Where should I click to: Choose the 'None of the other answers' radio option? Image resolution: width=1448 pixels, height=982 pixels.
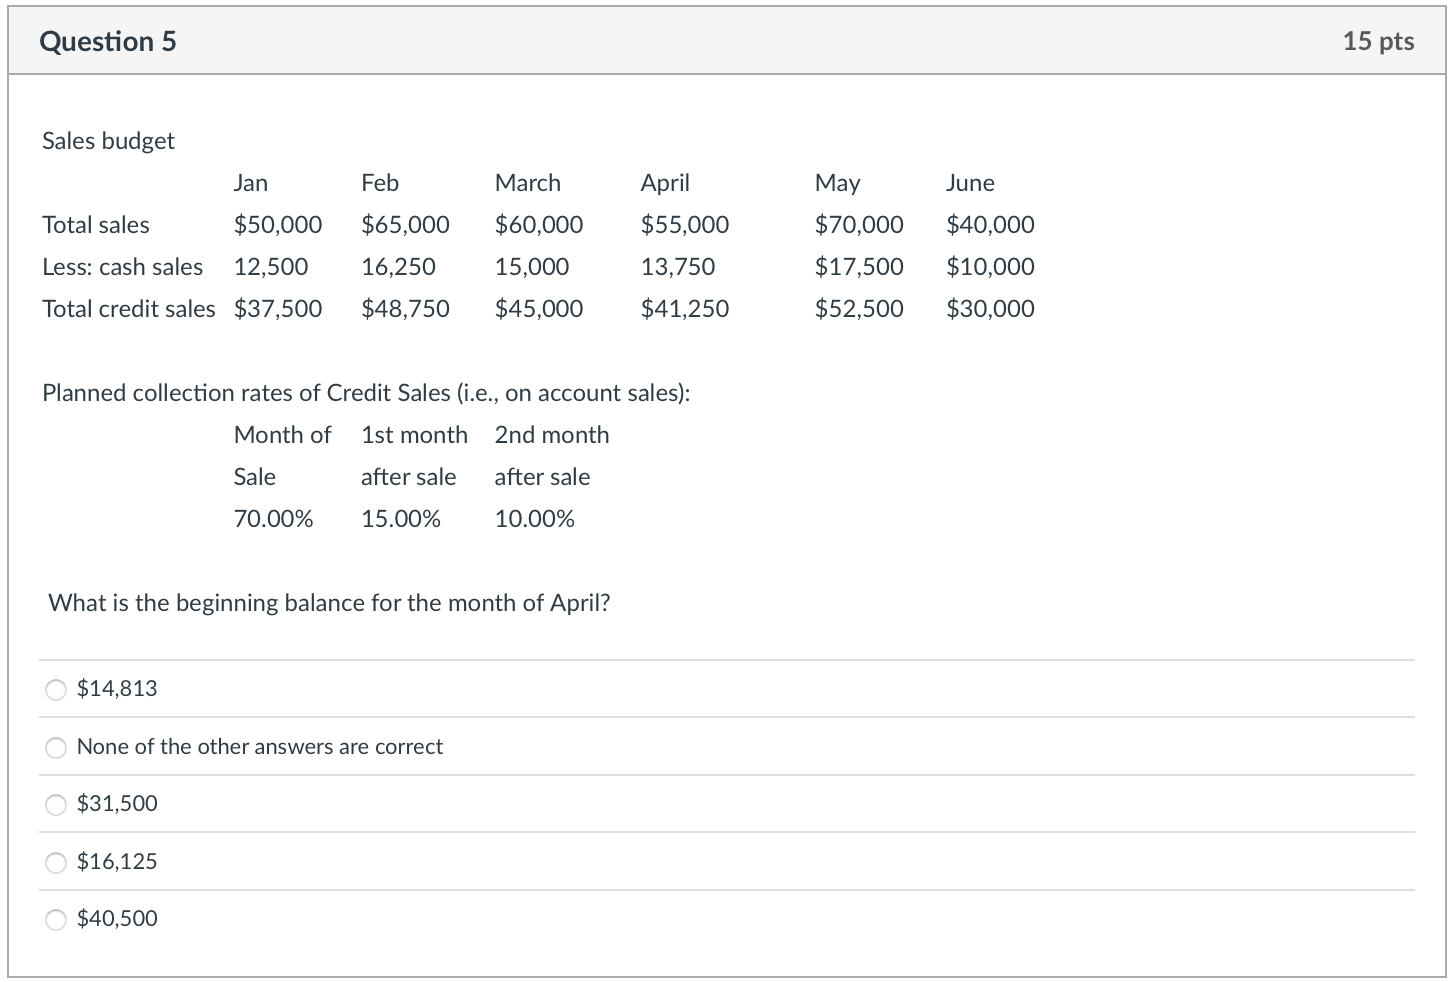57,747
